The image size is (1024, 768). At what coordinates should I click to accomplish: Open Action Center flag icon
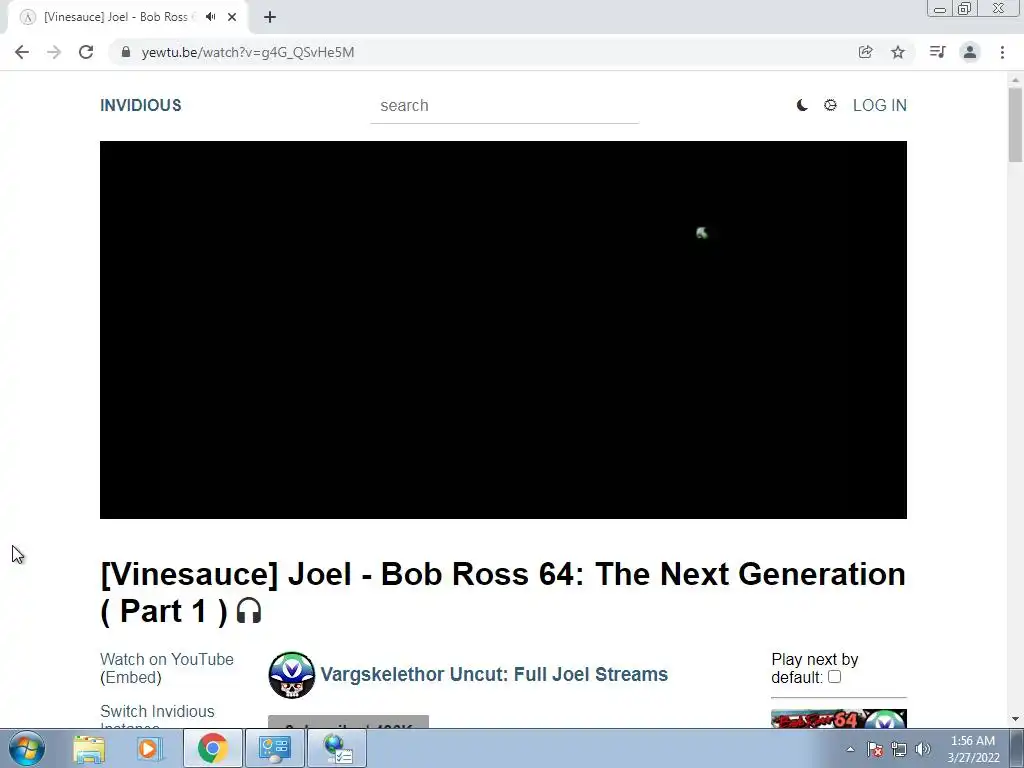(874, 749)
